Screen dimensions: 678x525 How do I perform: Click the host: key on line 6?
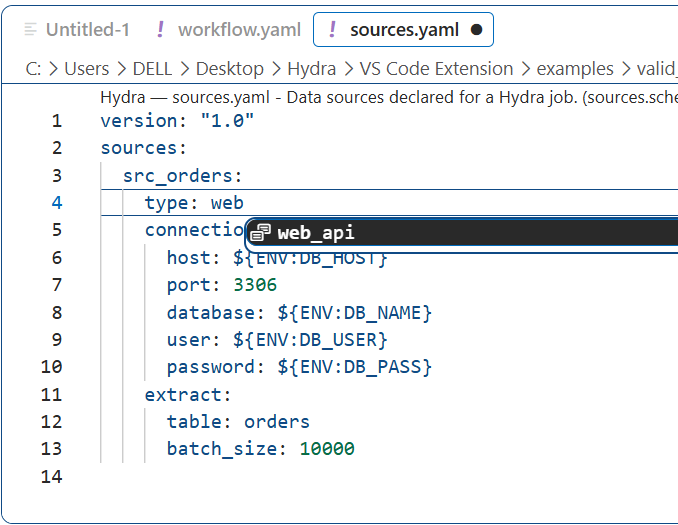pos(193,258)
